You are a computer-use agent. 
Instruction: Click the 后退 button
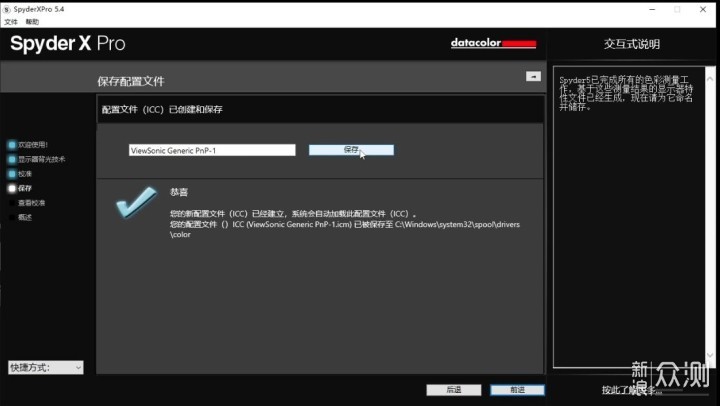[x=454, y=390]
